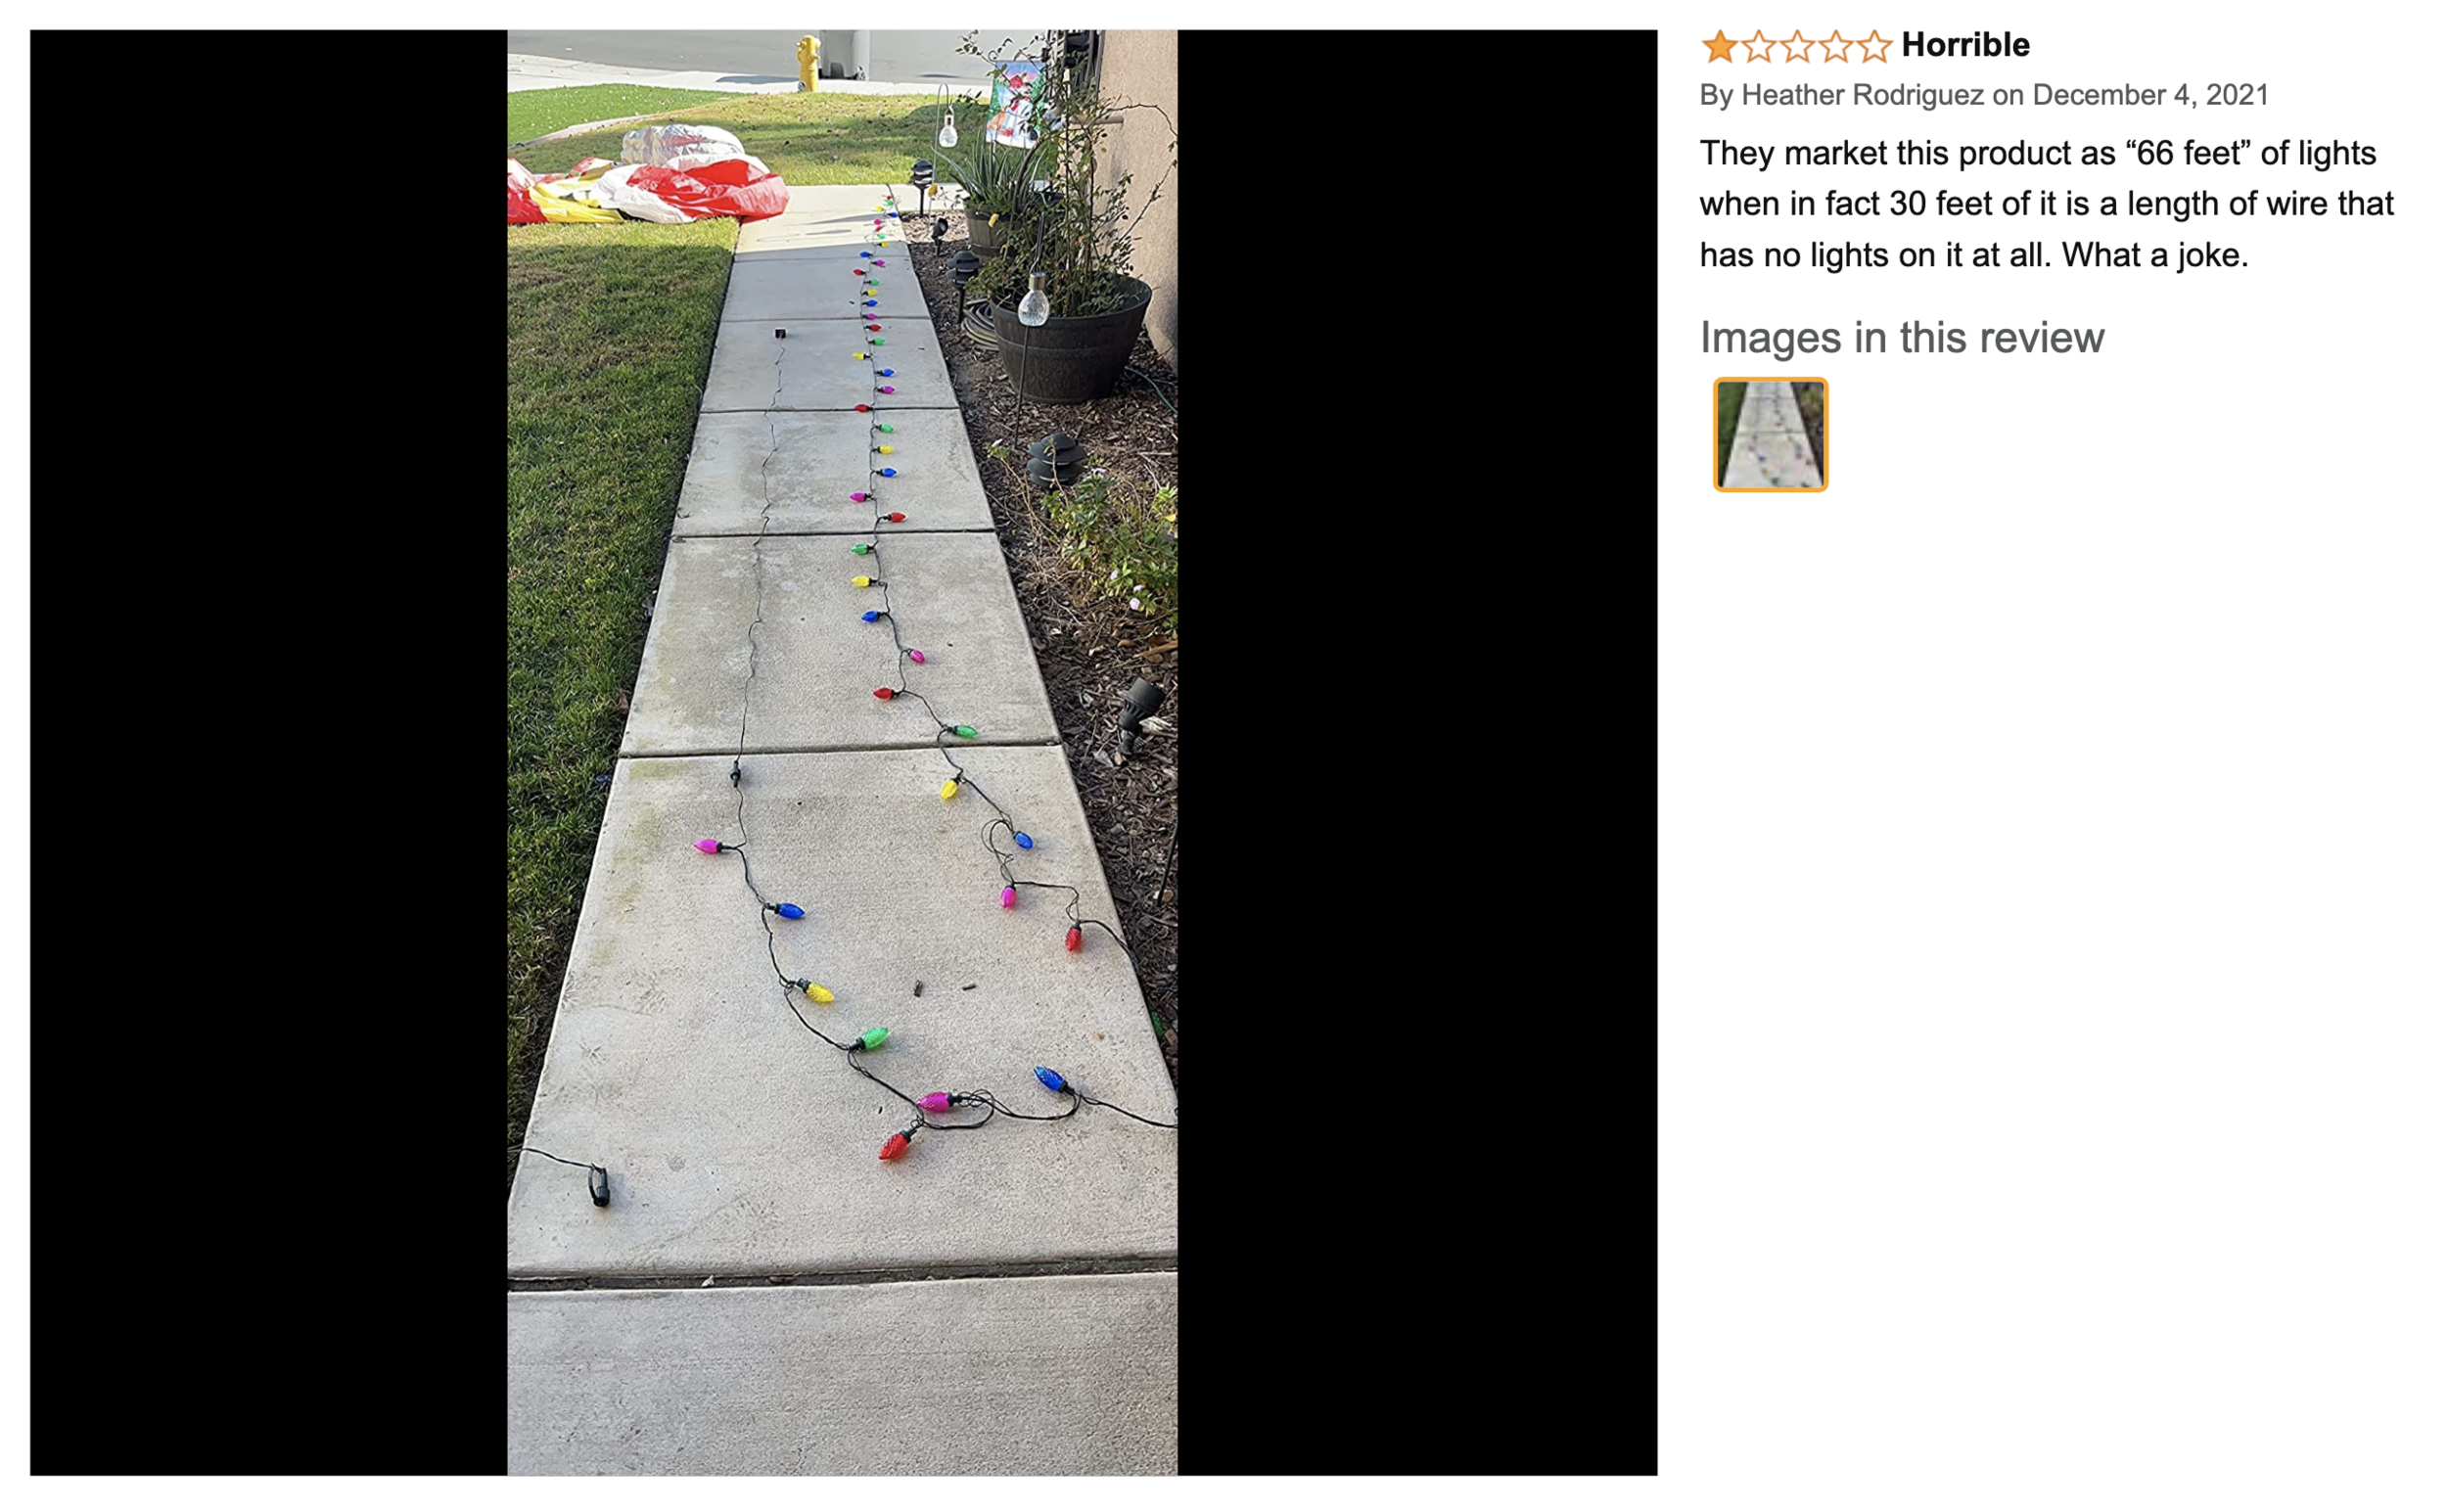Click the black area right of the photo
The width and height of the screenshot is (2447, 1512).
[x=1417, y=752]
